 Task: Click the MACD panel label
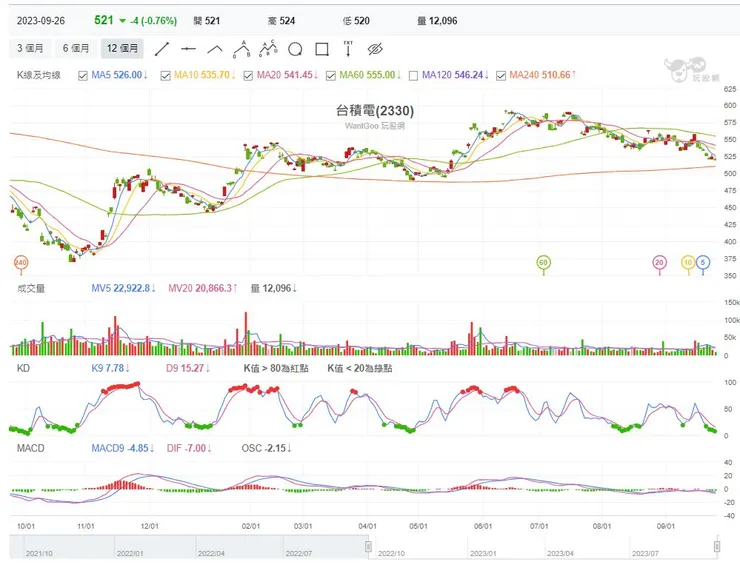tap(31, 448)
